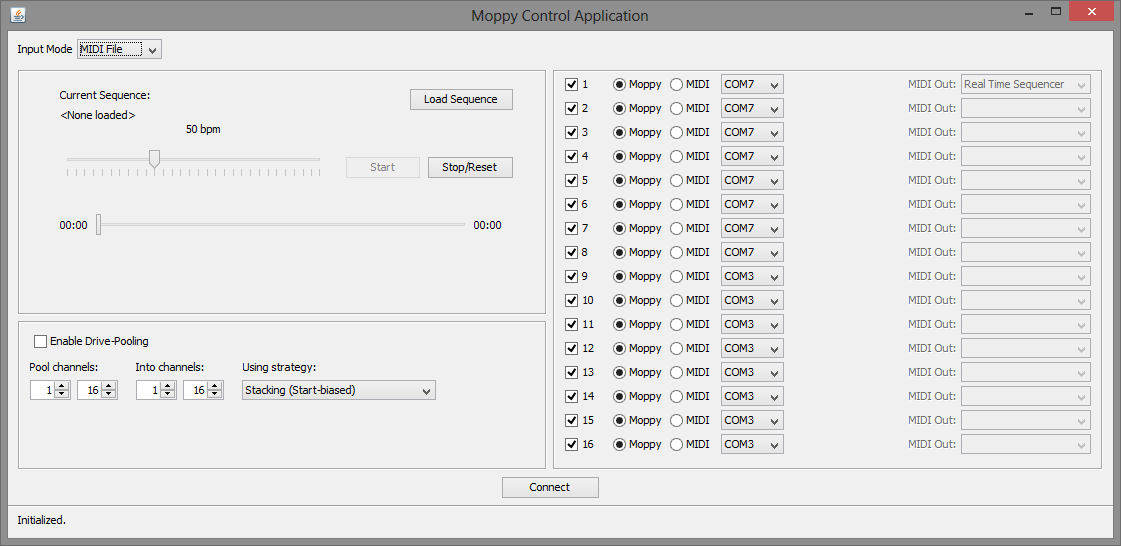The width and height of the screenshot is (1121, 546).
Task: Click the Java icon in the title bar
Action: [x=18, y=15]
